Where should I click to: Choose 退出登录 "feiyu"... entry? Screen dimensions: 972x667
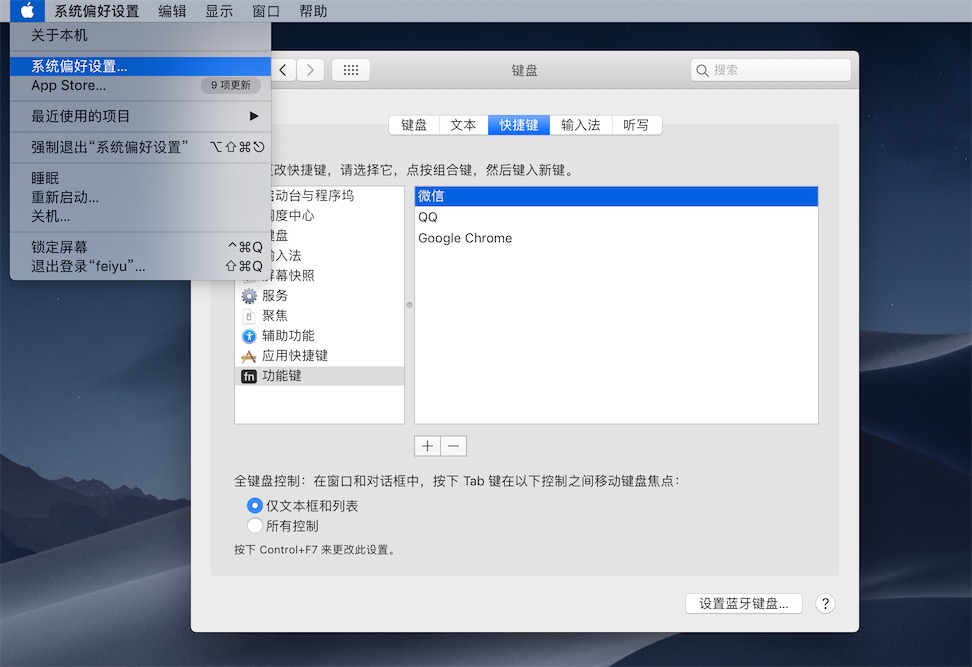[x=141, y=266]
